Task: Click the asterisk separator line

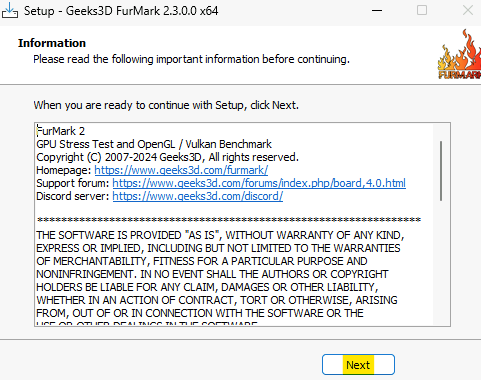Action: pyautogui.click(x=229, y=220)
